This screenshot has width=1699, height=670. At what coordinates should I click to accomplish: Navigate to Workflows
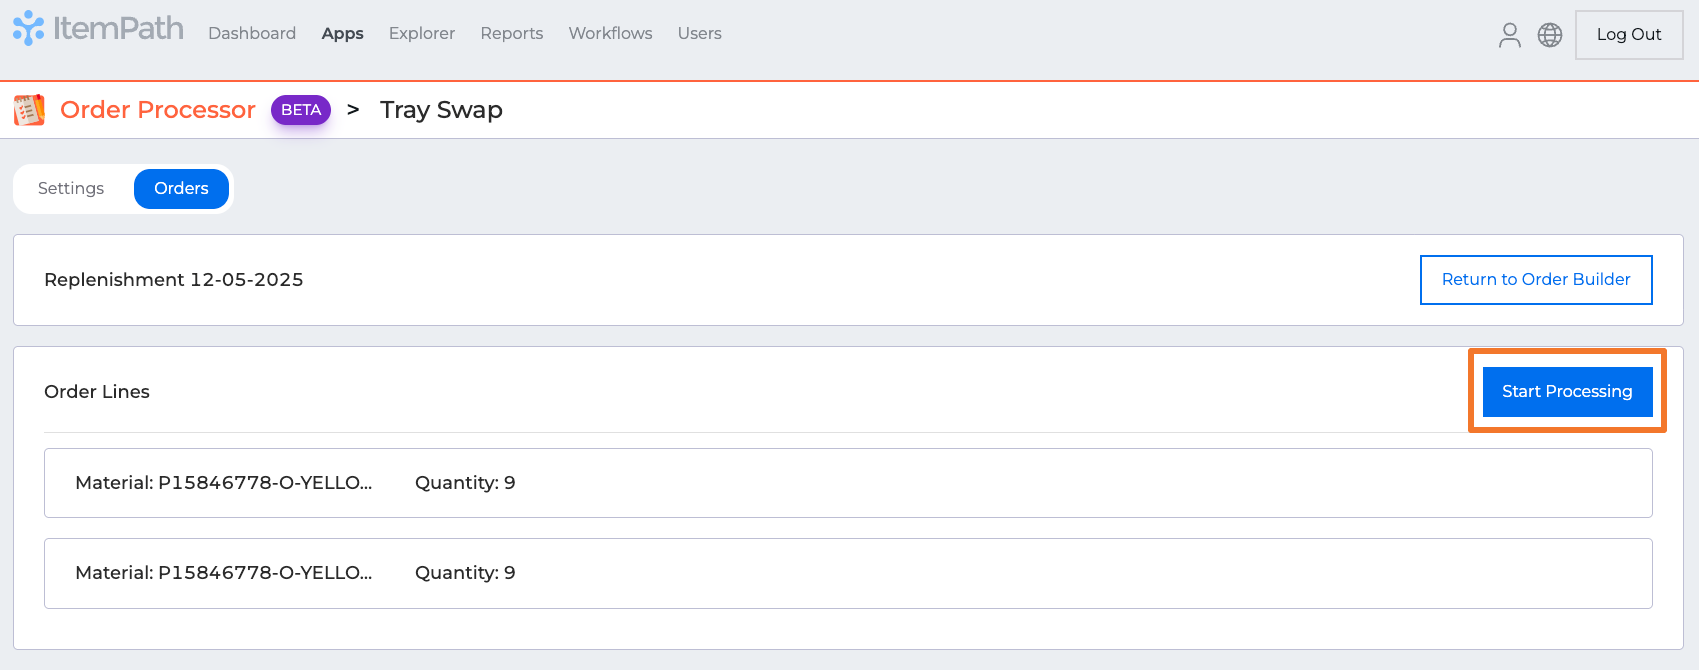coord(610,33)
